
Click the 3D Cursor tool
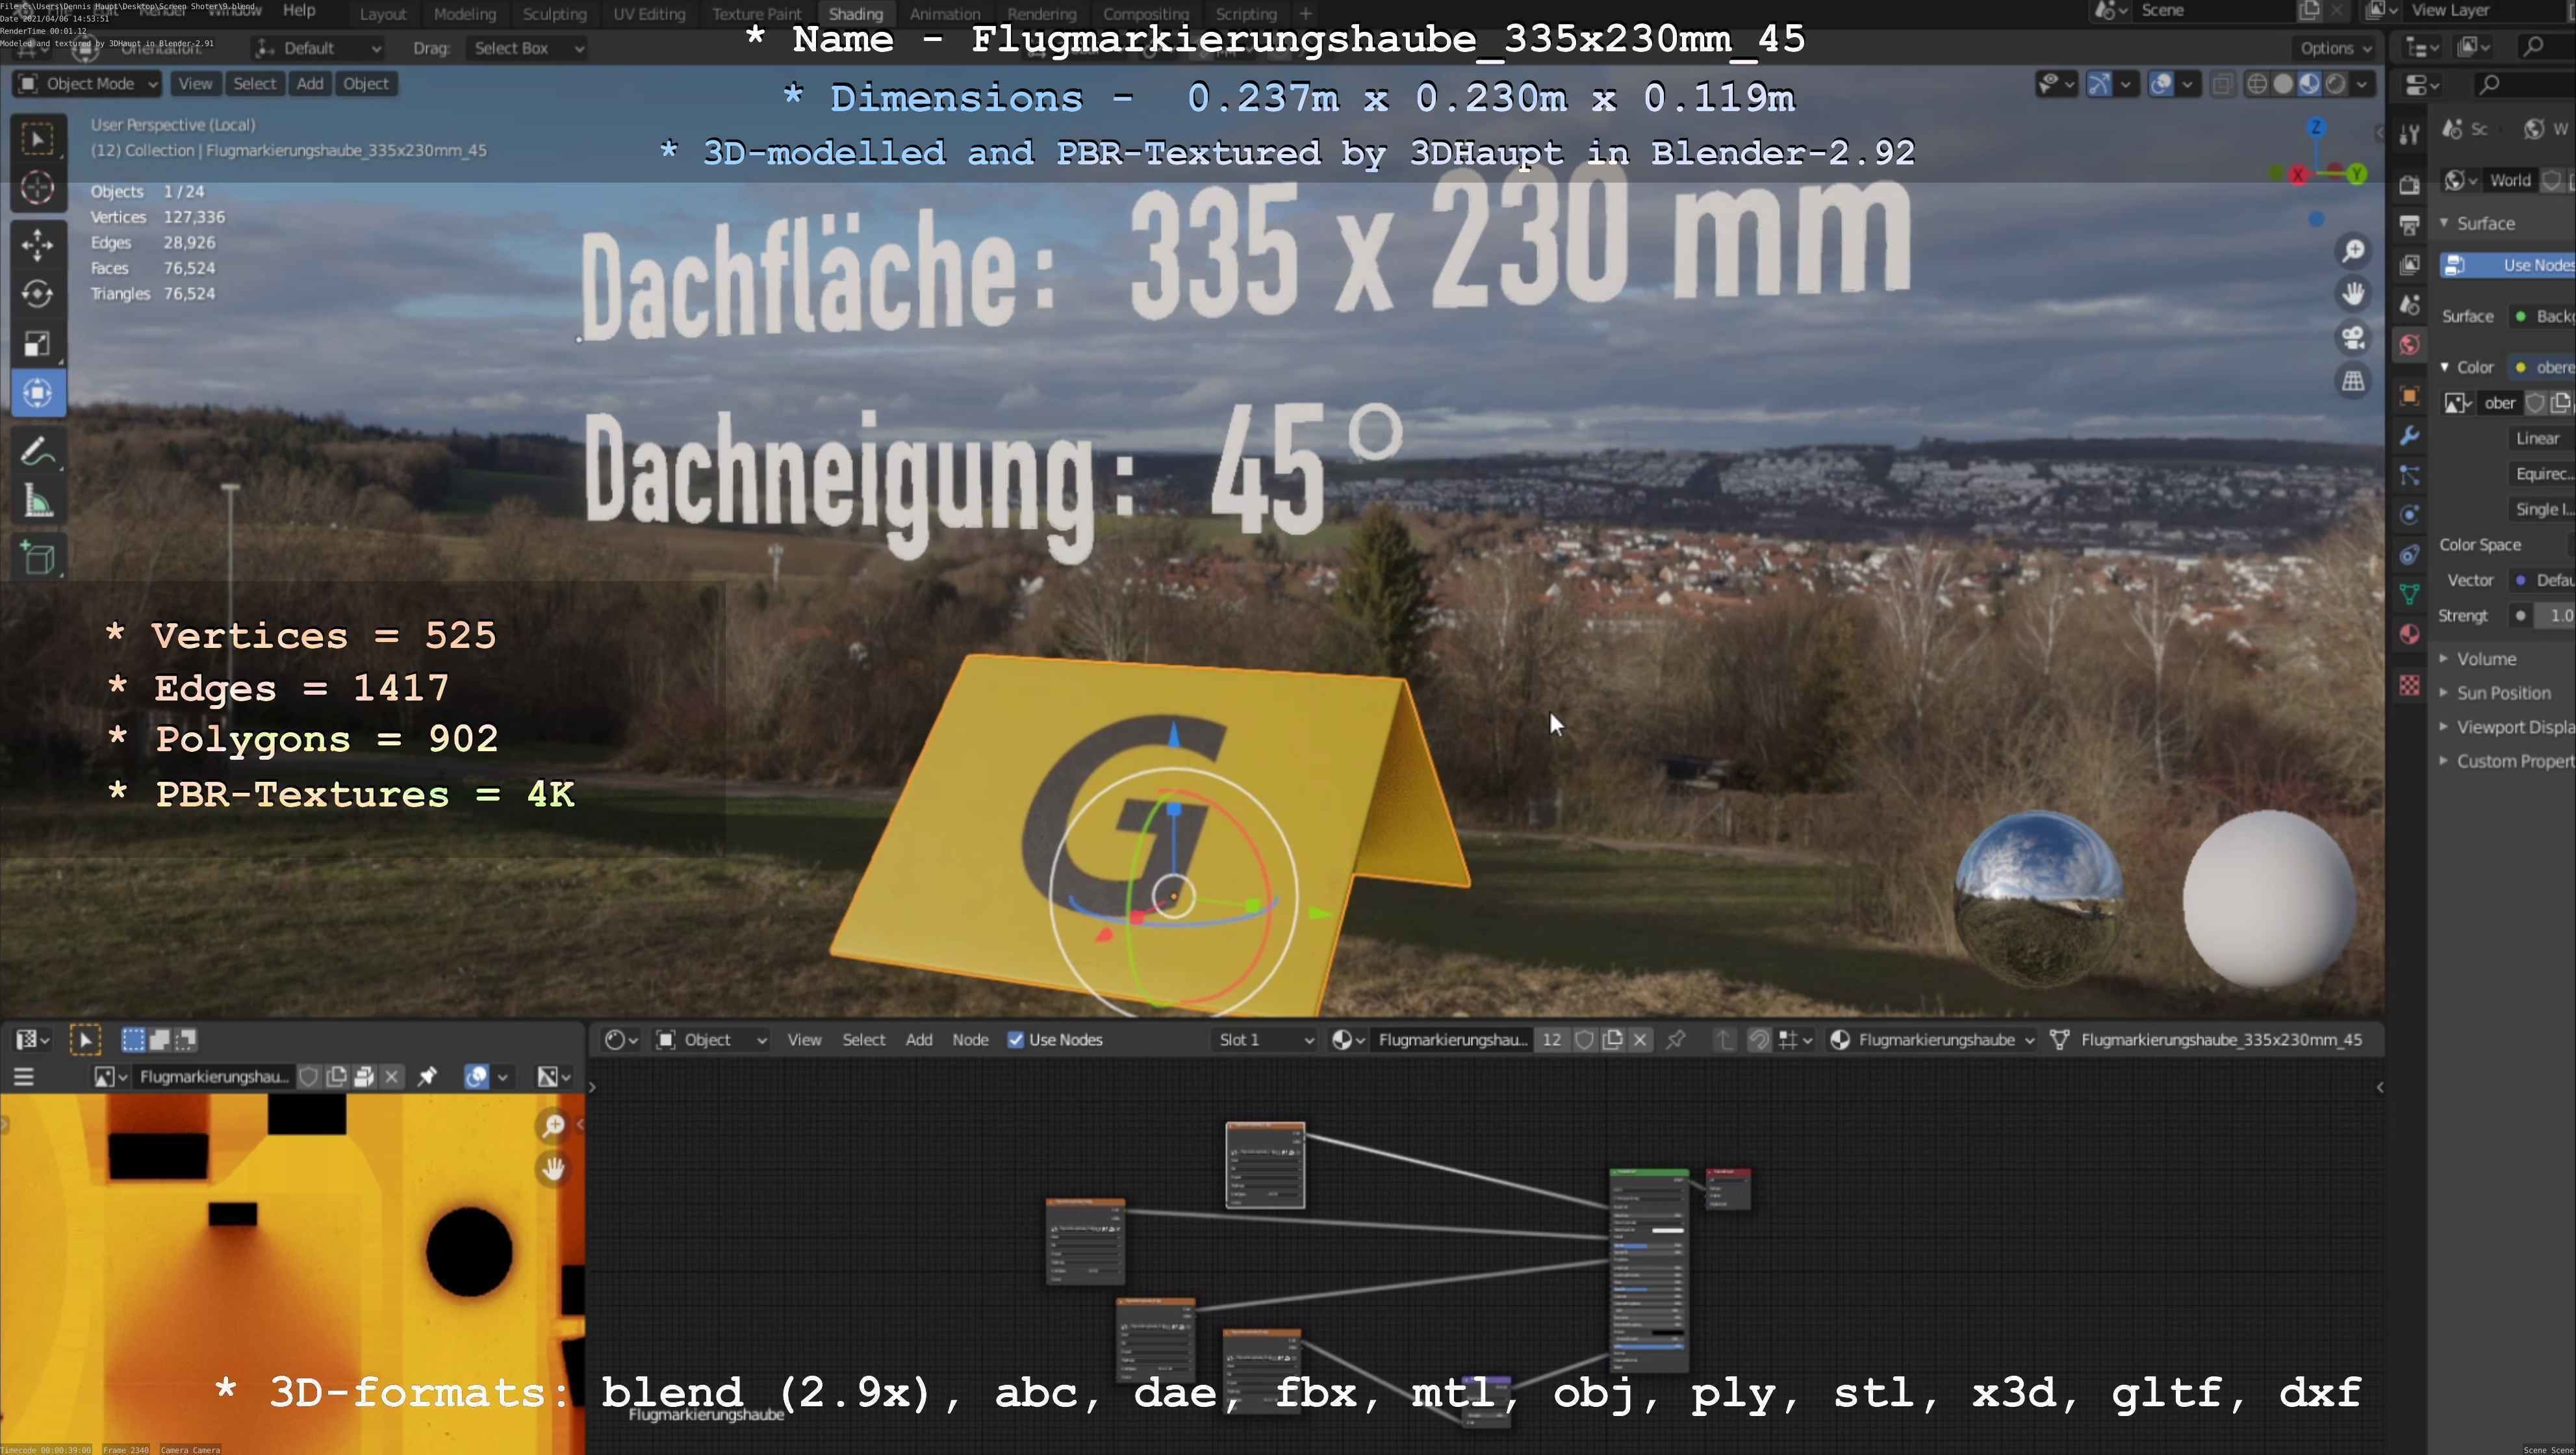37,188
